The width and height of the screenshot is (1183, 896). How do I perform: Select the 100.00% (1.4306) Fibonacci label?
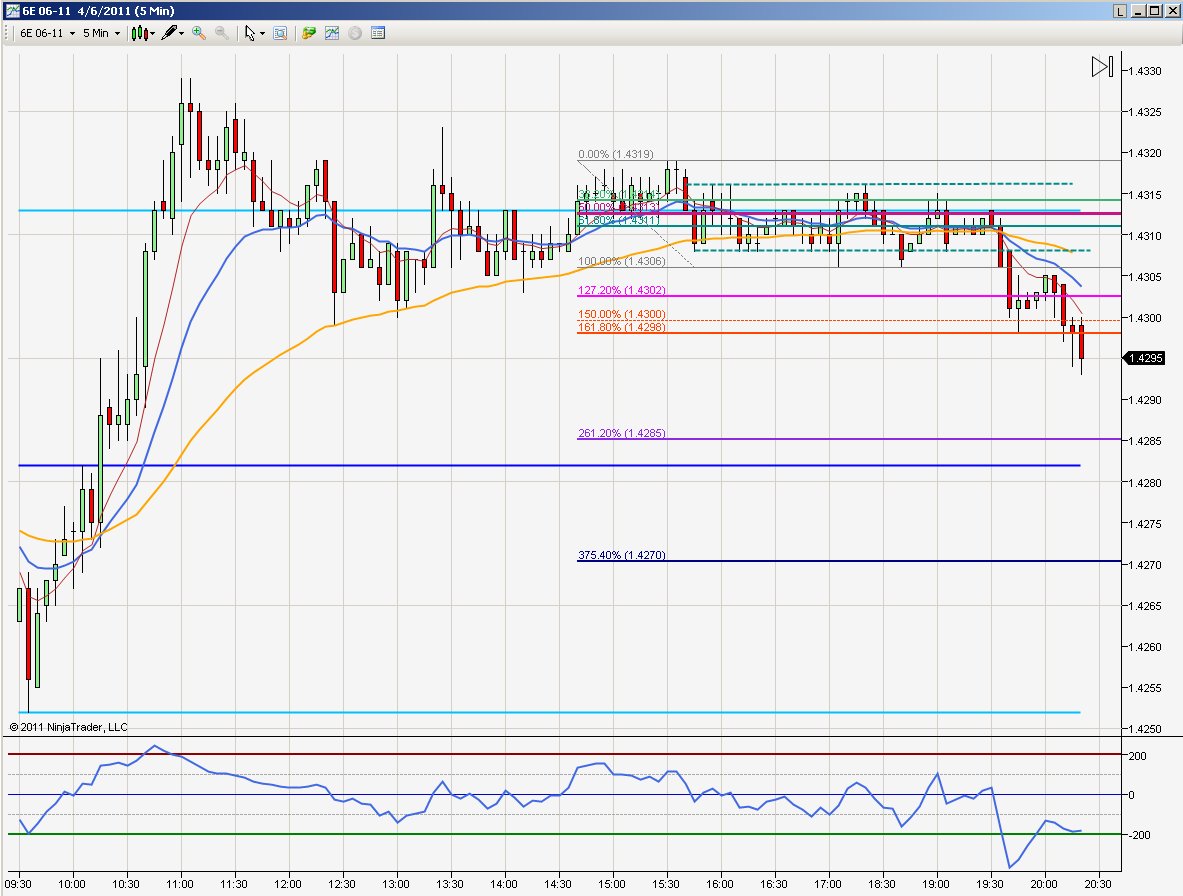coord(622,261)
